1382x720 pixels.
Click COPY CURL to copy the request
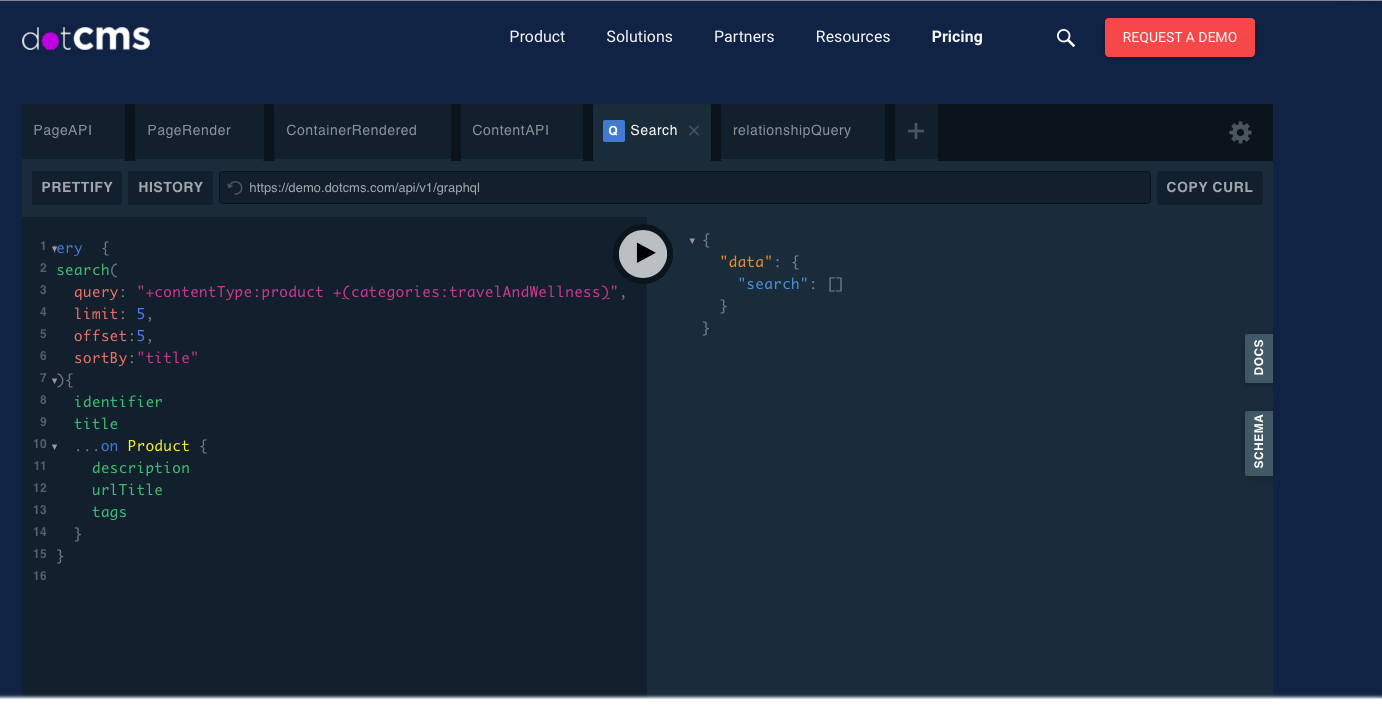click(1209, 187)
